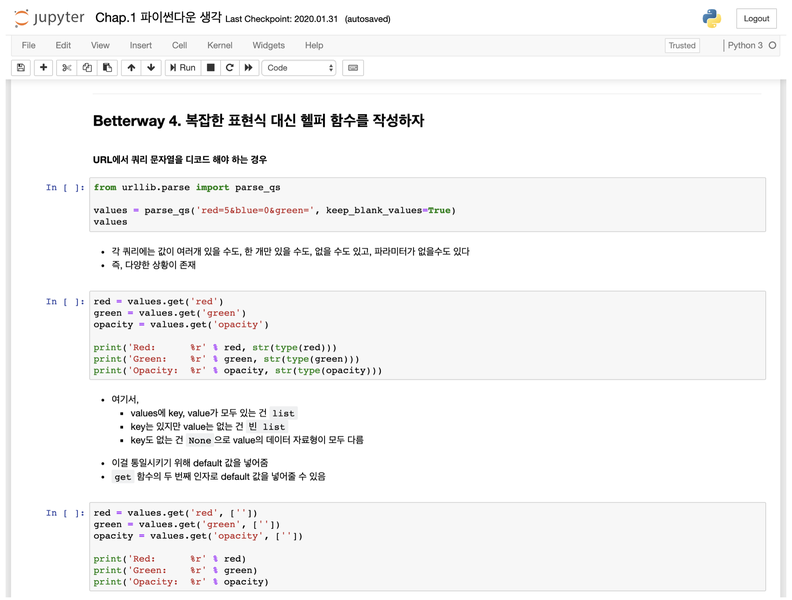Image resolution: width=792 pixels, height=600 pixels.
Task: Restart kernel and run all fast-forward icon
Action: (249, 68)
